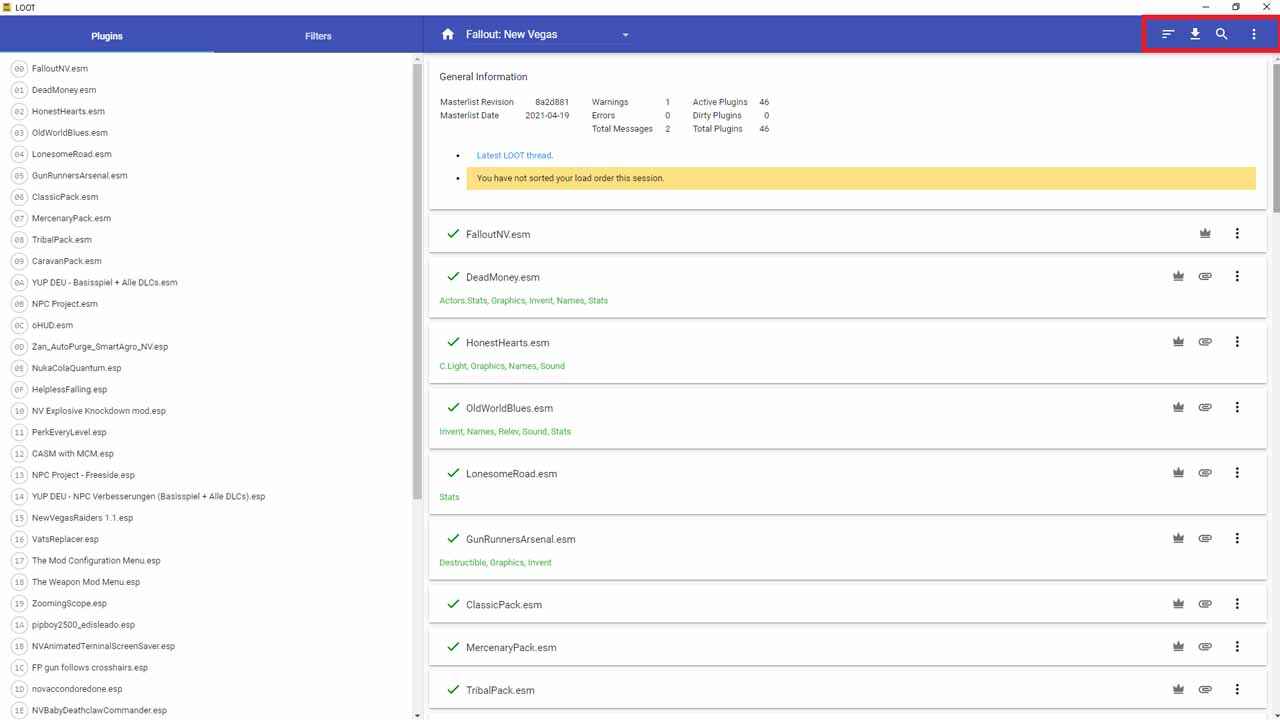Open search using the magnifier icon
The width and height of the screenshot is (1280, 720).
click(x=1222, y=34)
